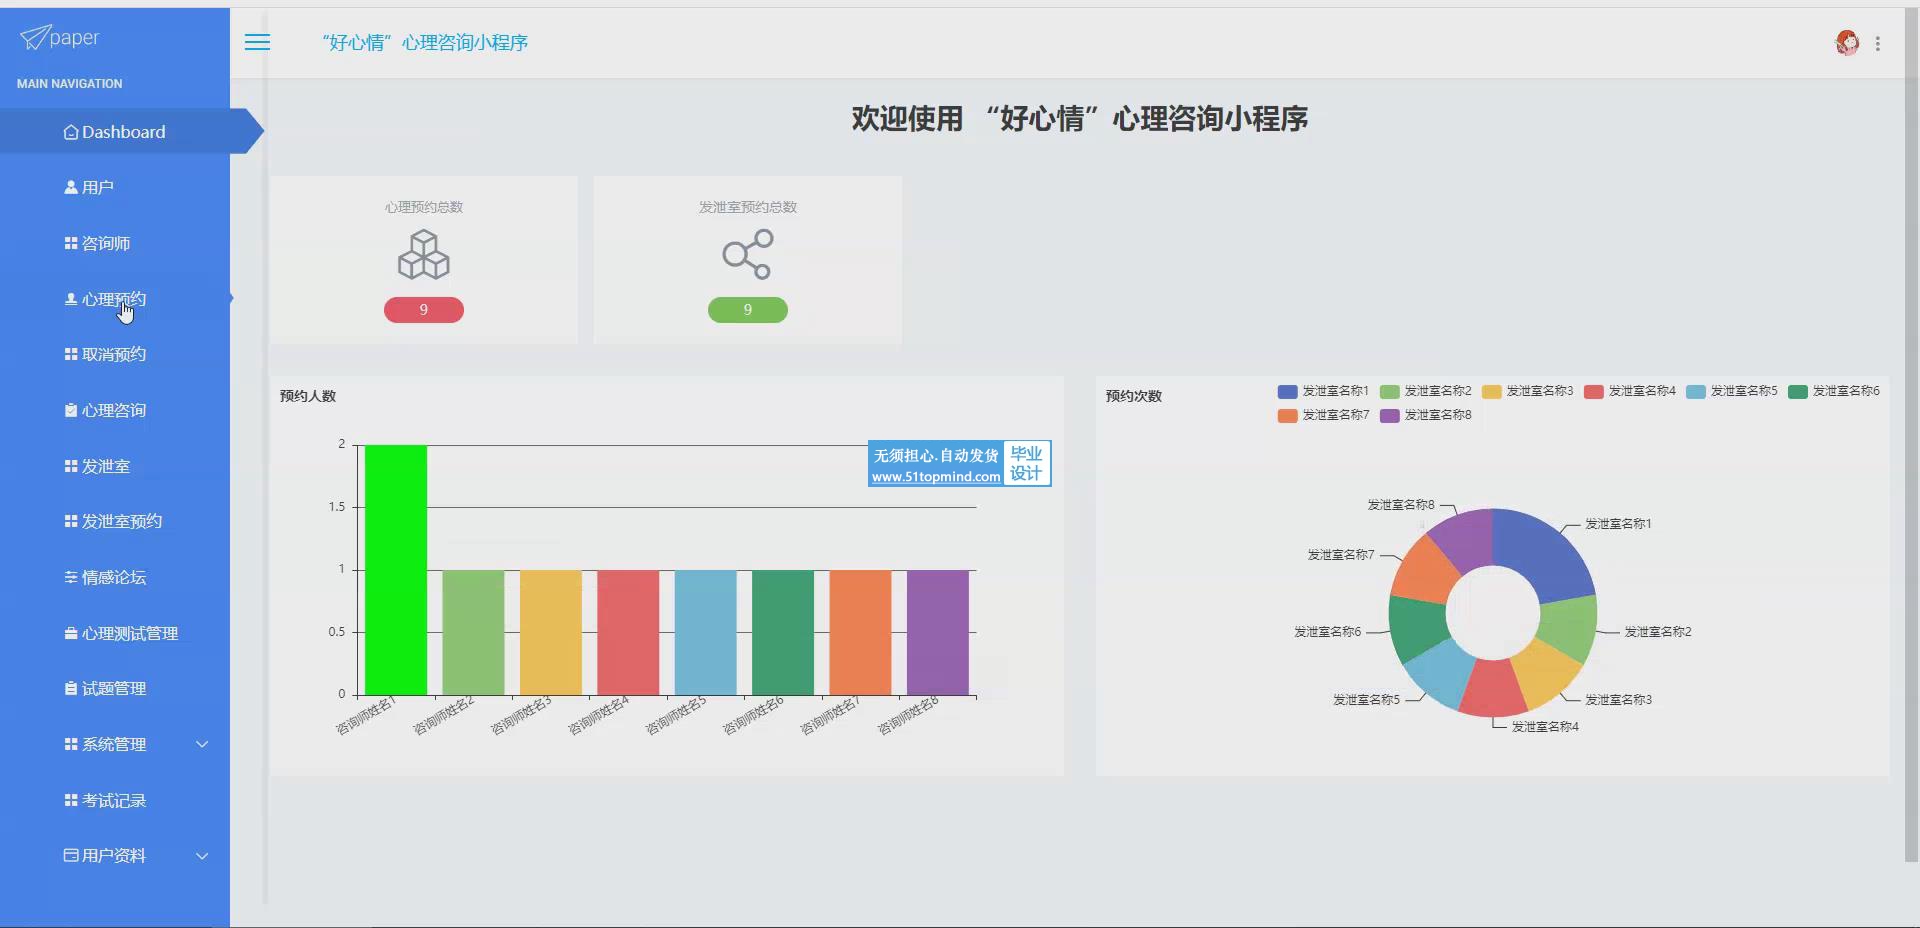The height and width of the screenshot is (928, 1920).
Task: Click the person icon beside 用户
Action: tap(71, 187)
